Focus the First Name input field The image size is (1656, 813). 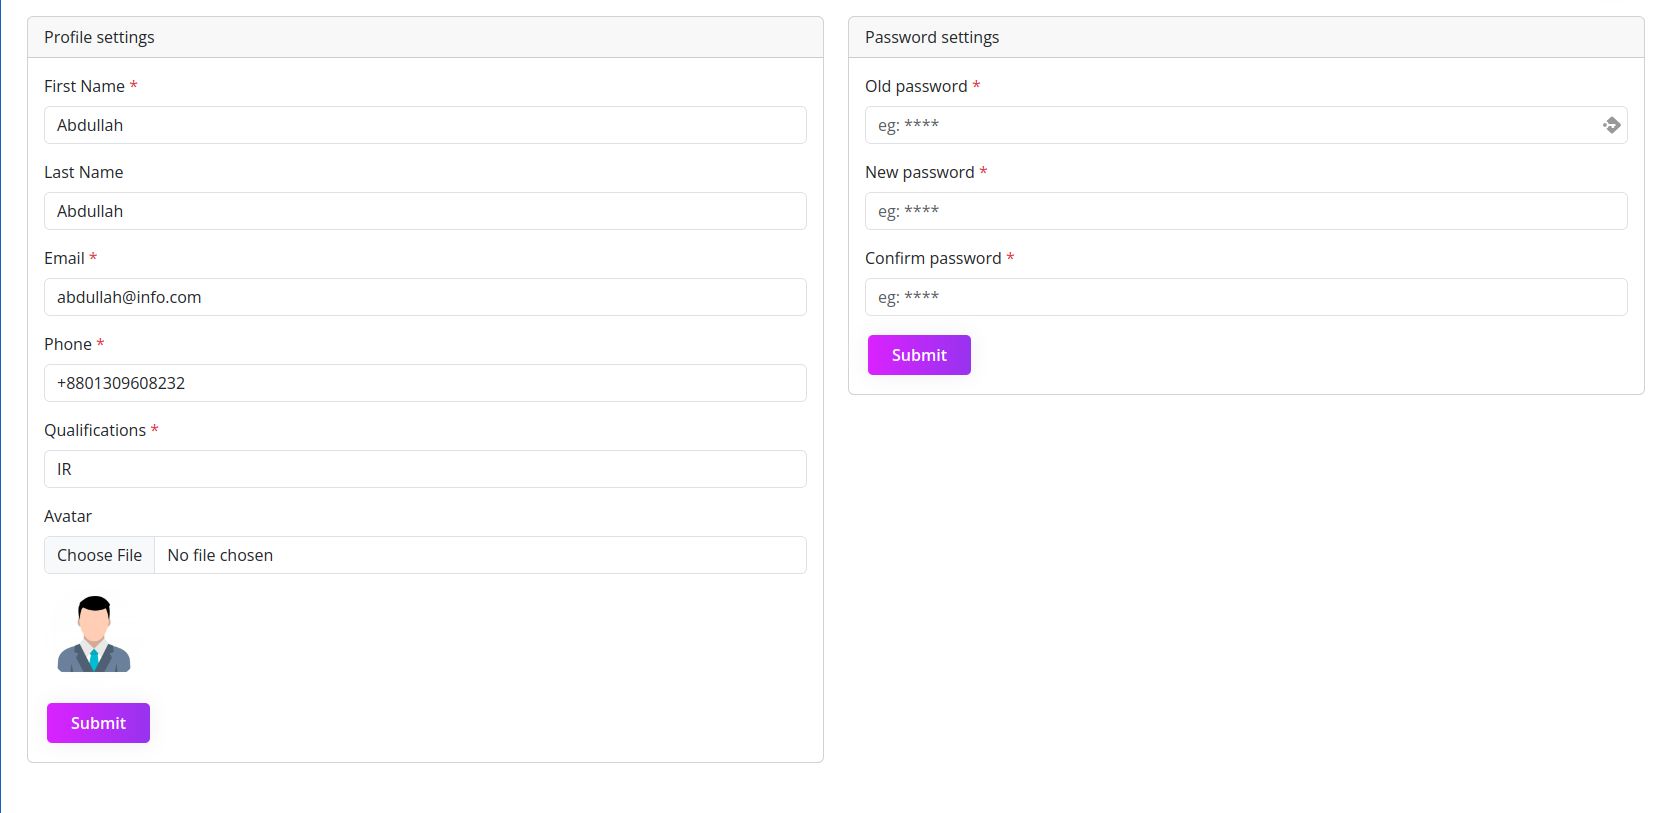click(x=425, y=125)
